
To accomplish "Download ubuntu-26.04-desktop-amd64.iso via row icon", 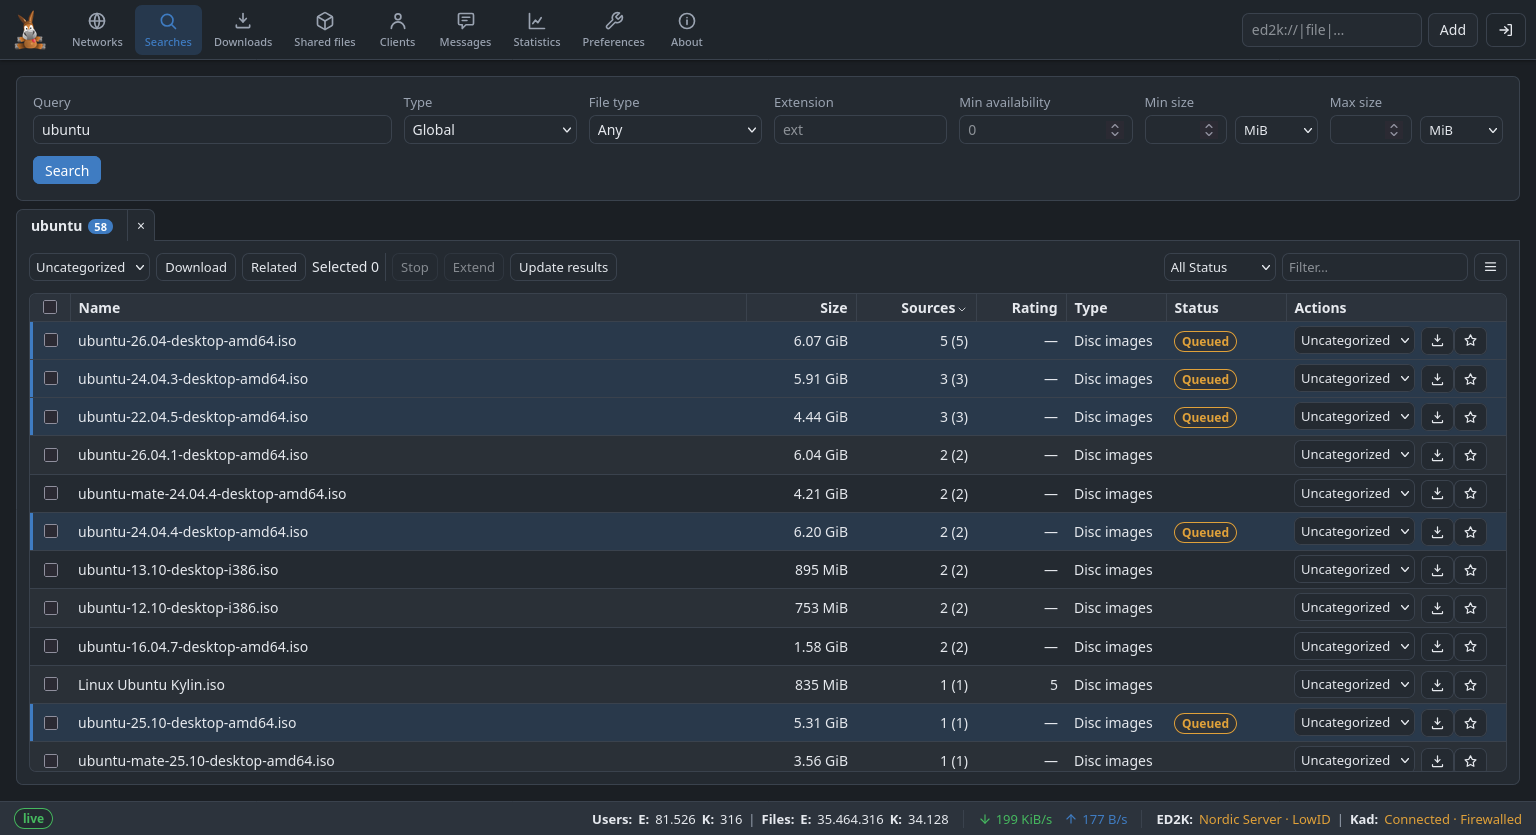I will tap(1437, 341).
